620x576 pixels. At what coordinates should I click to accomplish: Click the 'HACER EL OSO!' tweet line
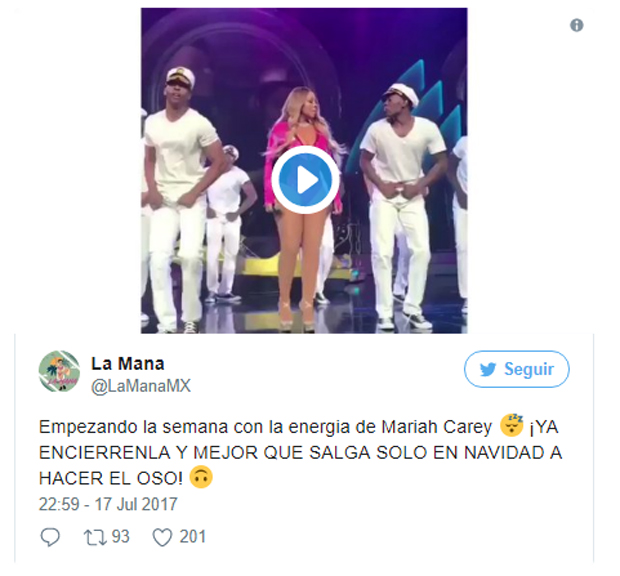point(111,478)
